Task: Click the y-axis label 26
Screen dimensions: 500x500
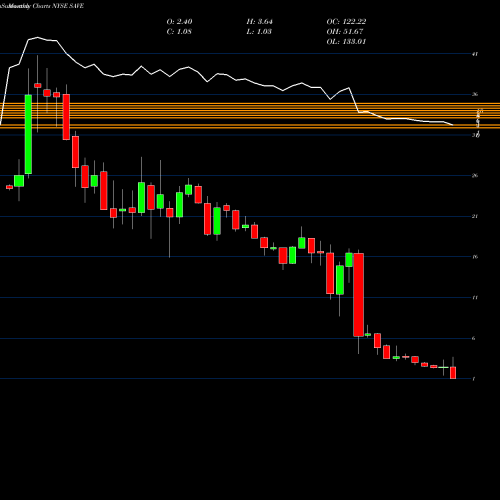Action: pyautogui.click(x=475, y=176)
